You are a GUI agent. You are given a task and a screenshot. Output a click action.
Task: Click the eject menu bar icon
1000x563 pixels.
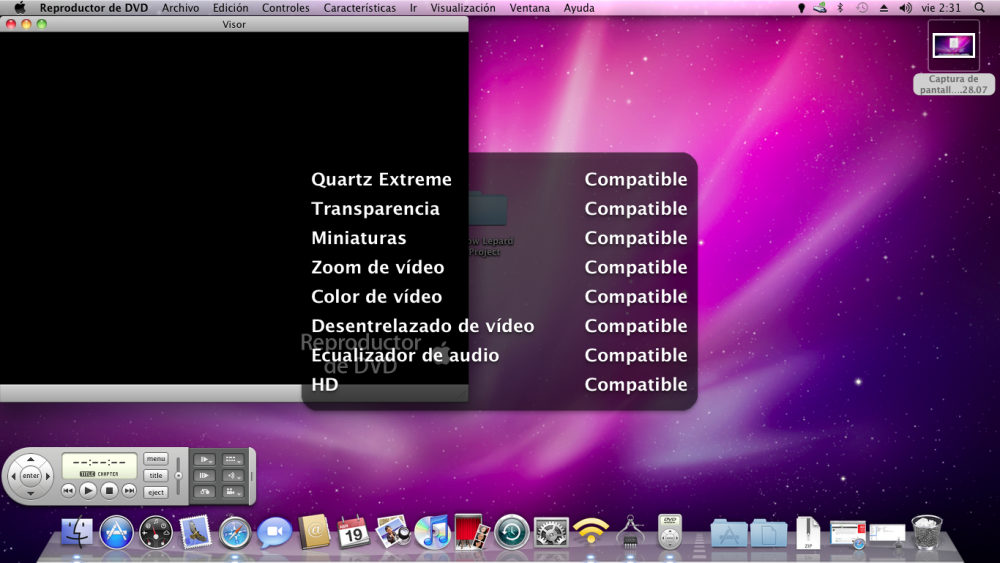pos(884,8)
